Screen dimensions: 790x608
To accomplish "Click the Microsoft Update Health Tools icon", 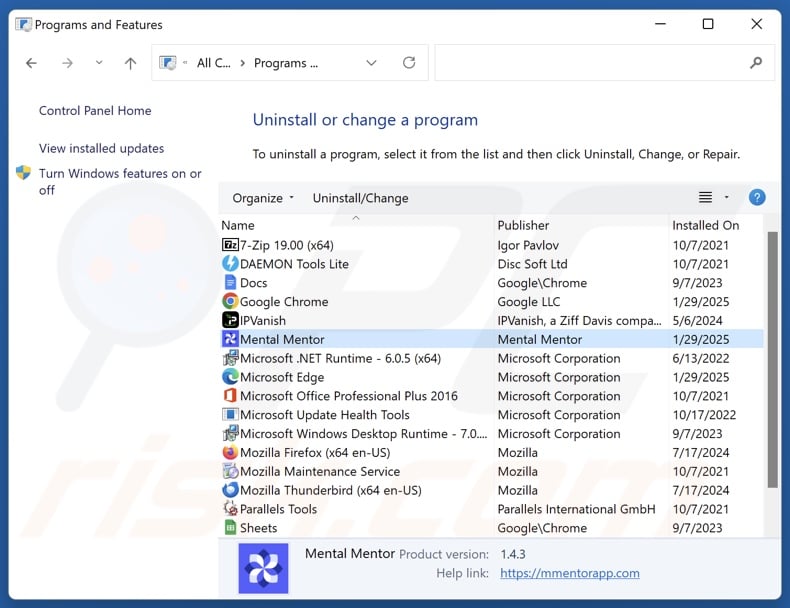I will 230,415.
